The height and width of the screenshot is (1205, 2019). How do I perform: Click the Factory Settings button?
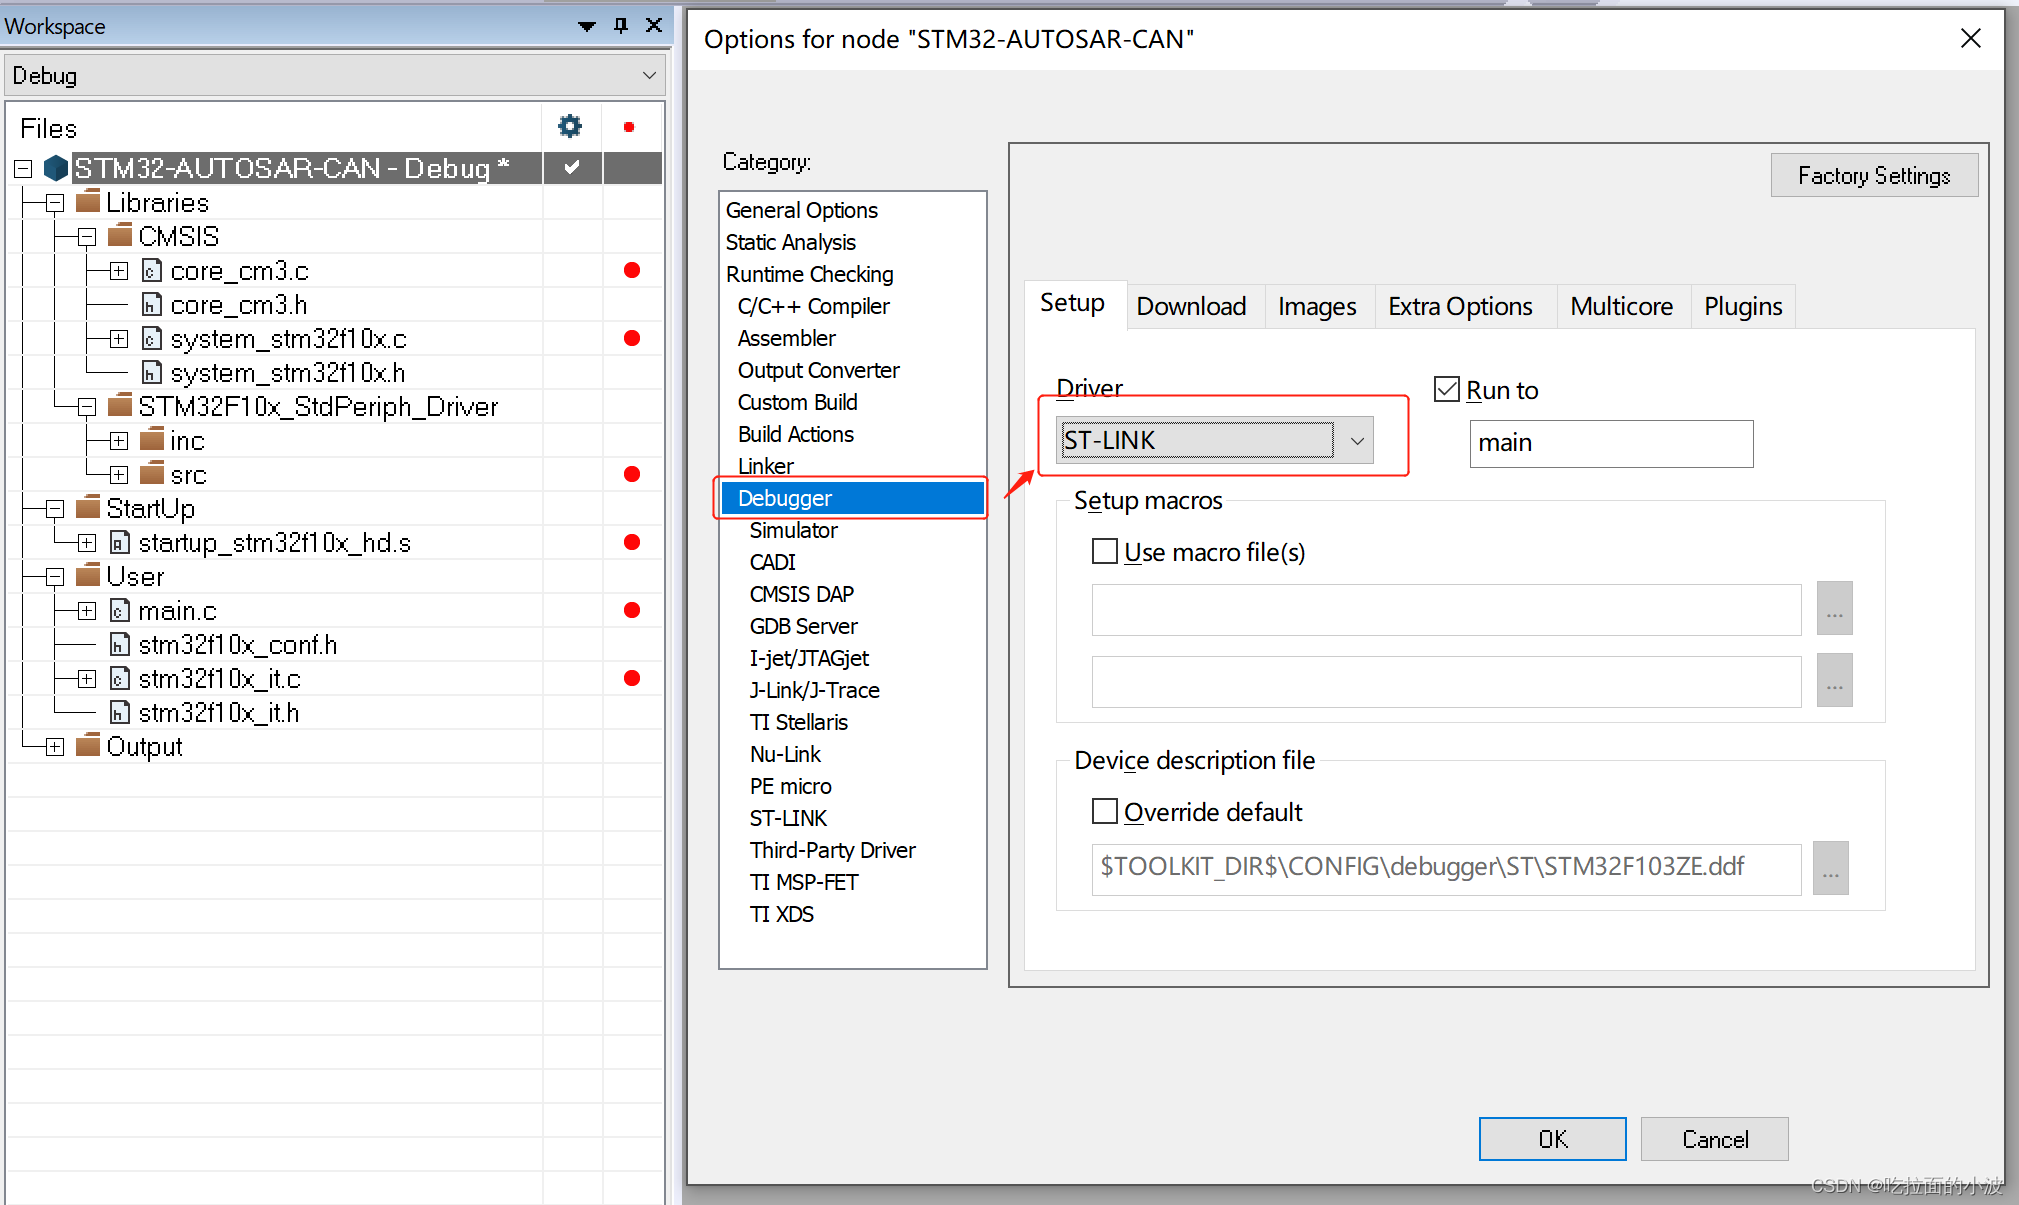[1873, 175]
